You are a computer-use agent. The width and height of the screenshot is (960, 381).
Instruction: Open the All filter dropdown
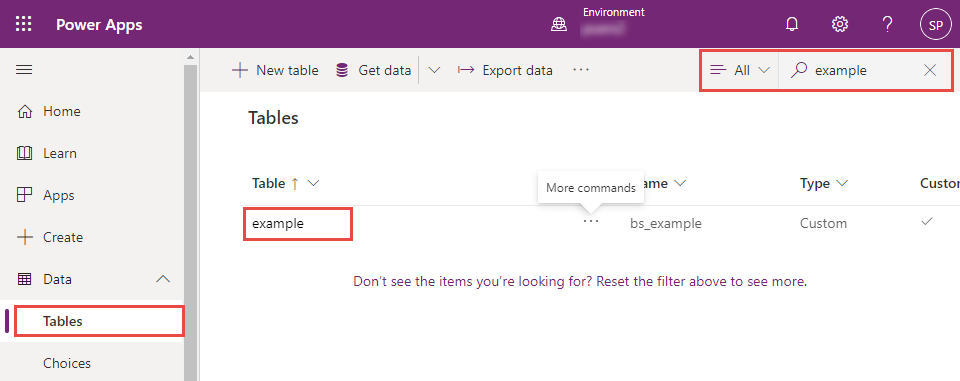pyautogui.click(x=740, y=70)
